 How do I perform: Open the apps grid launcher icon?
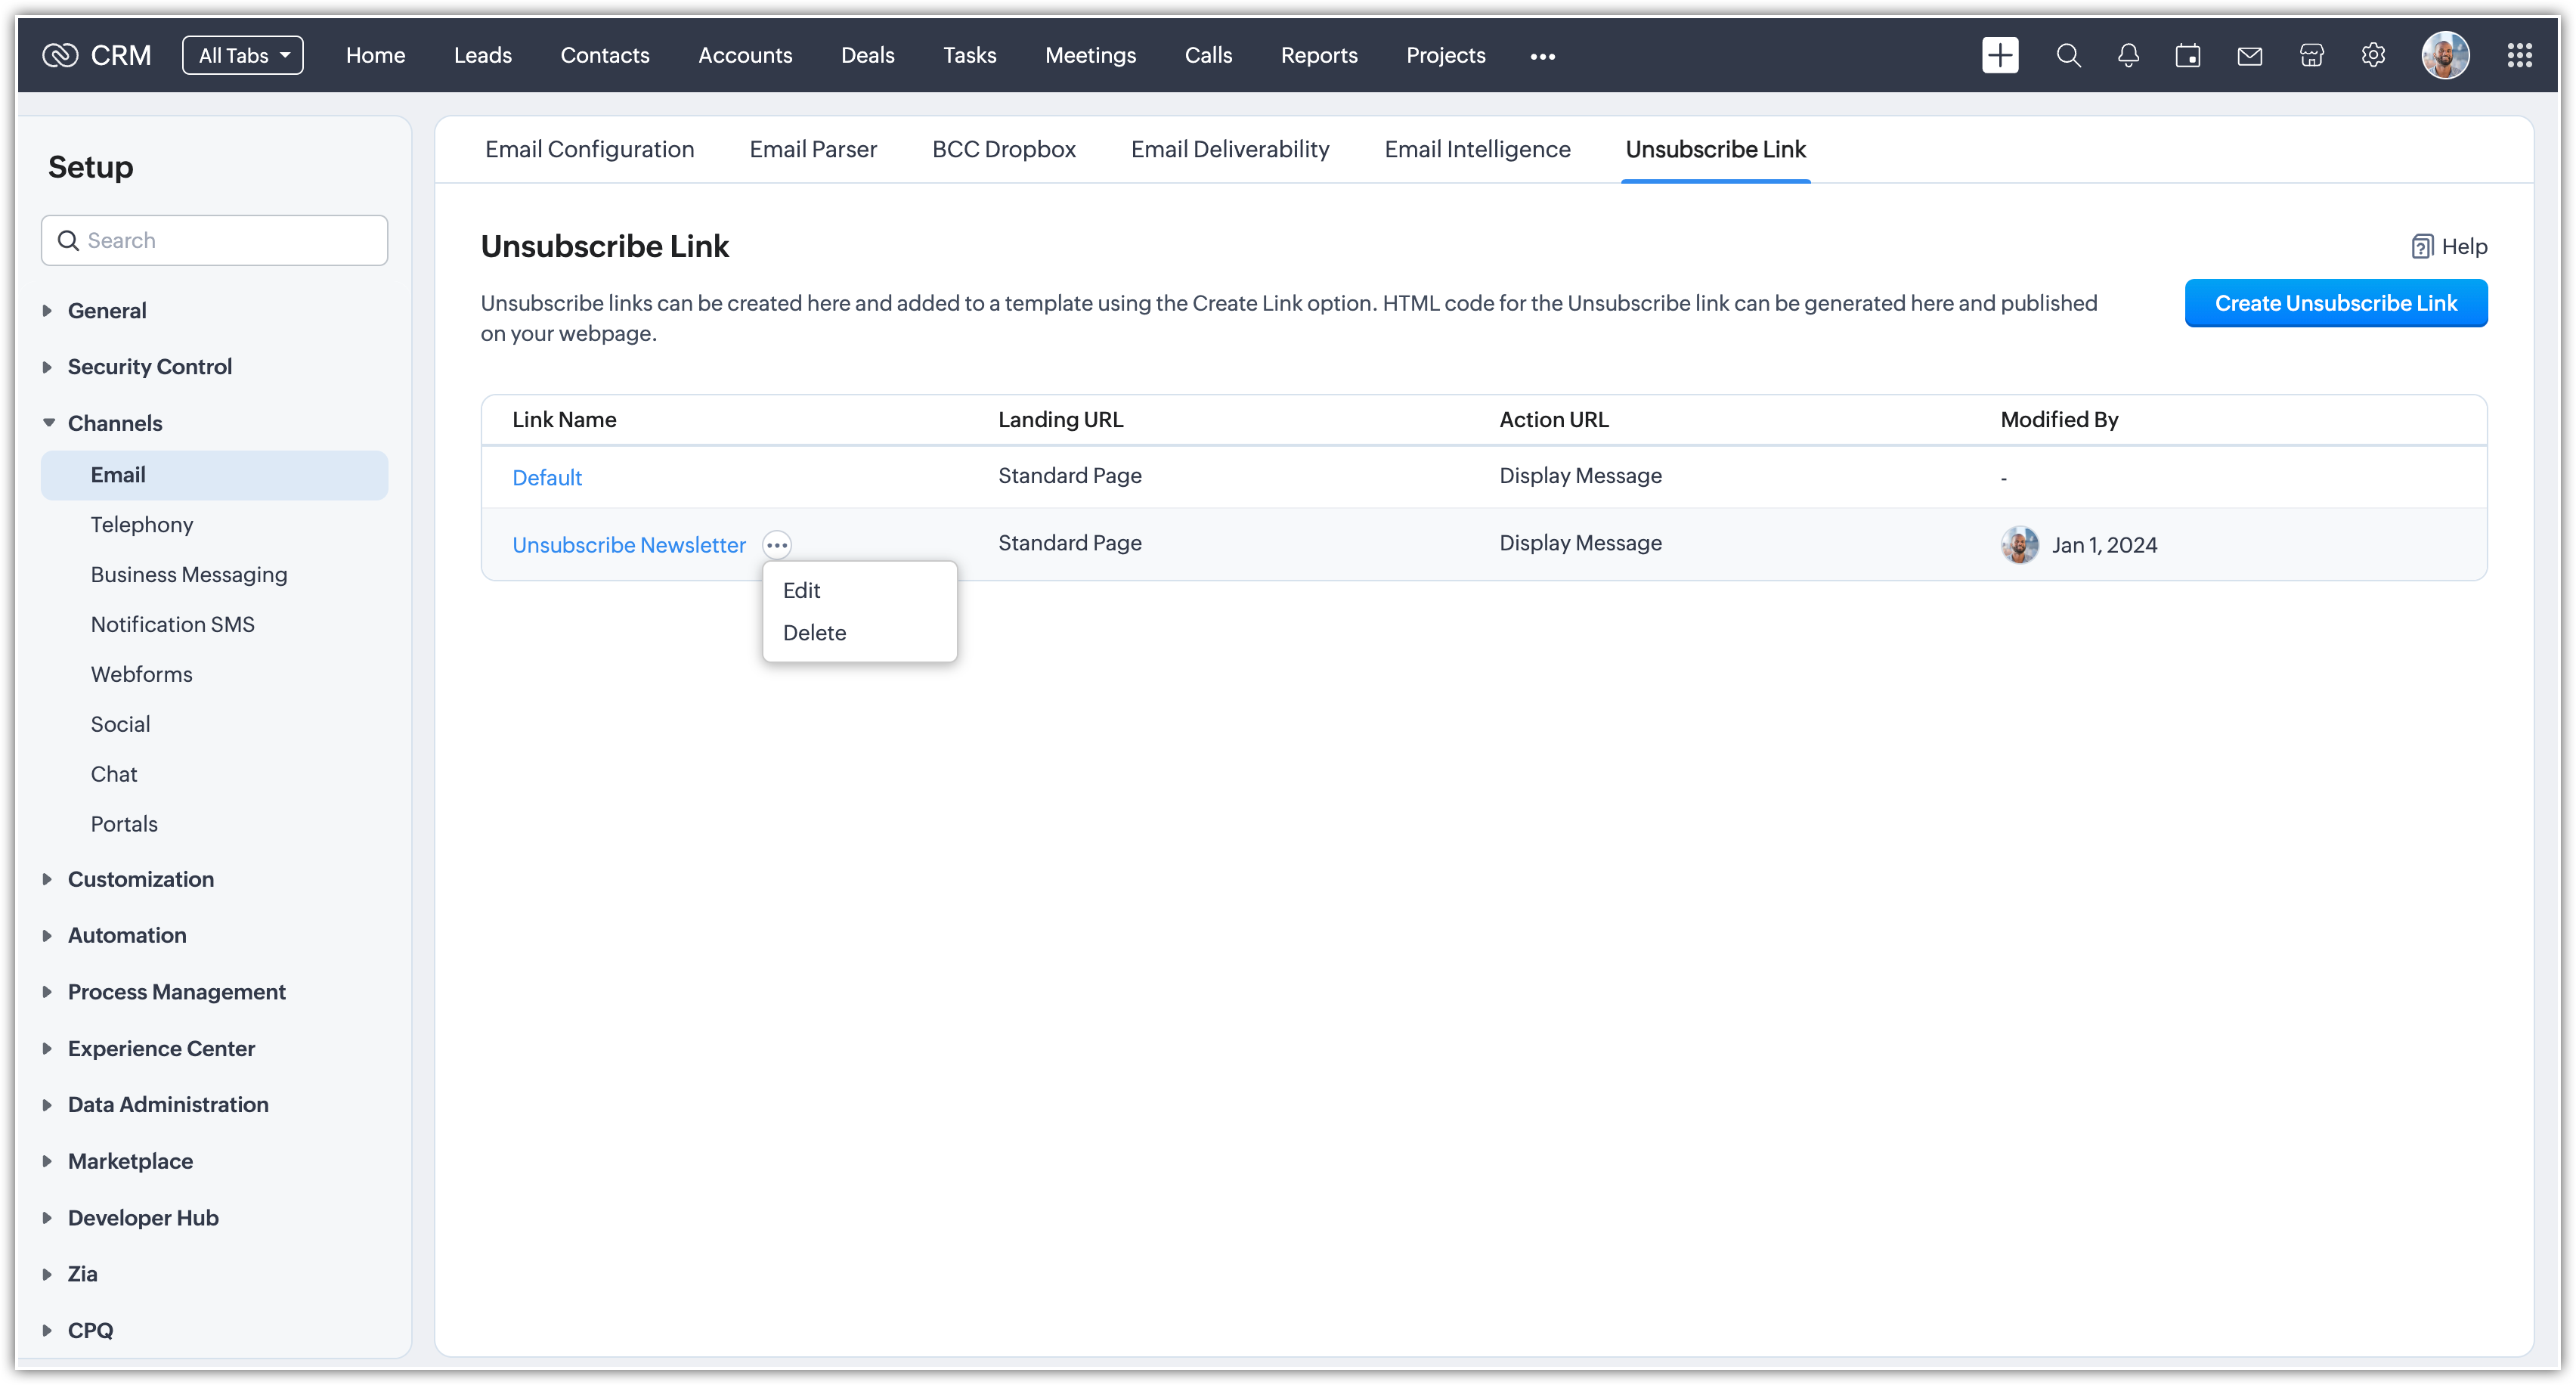pos(2519,55)
